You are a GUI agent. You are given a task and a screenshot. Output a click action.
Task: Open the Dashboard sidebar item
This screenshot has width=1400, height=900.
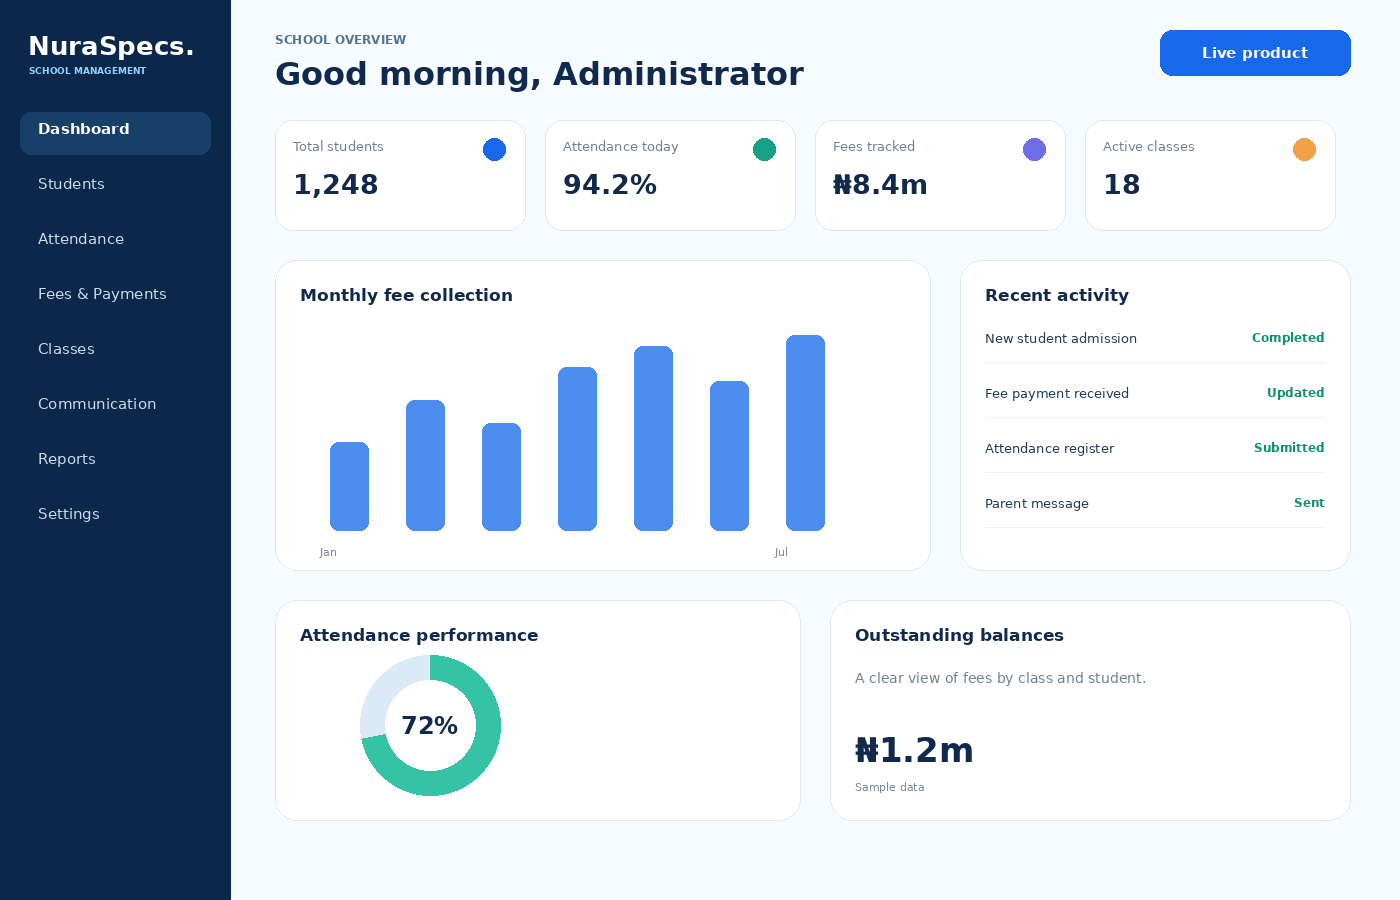coord(115,133)
